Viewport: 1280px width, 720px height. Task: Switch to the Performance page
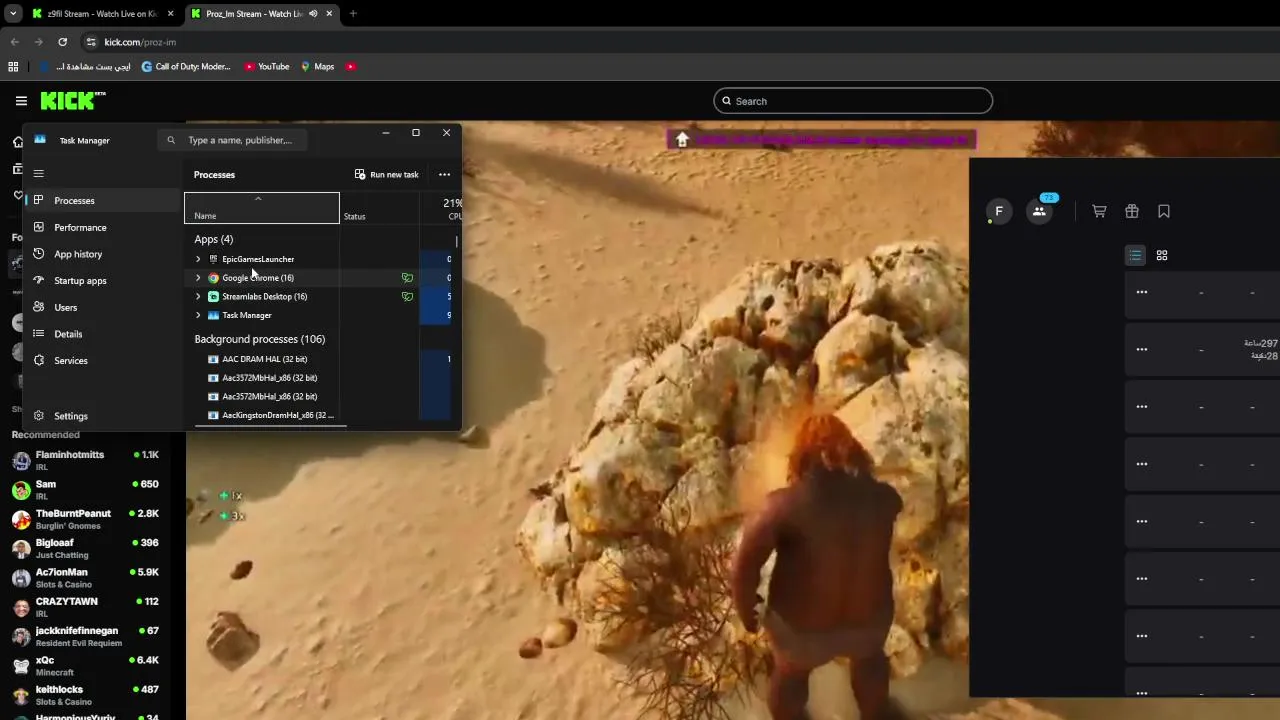[x=101, y=227]
